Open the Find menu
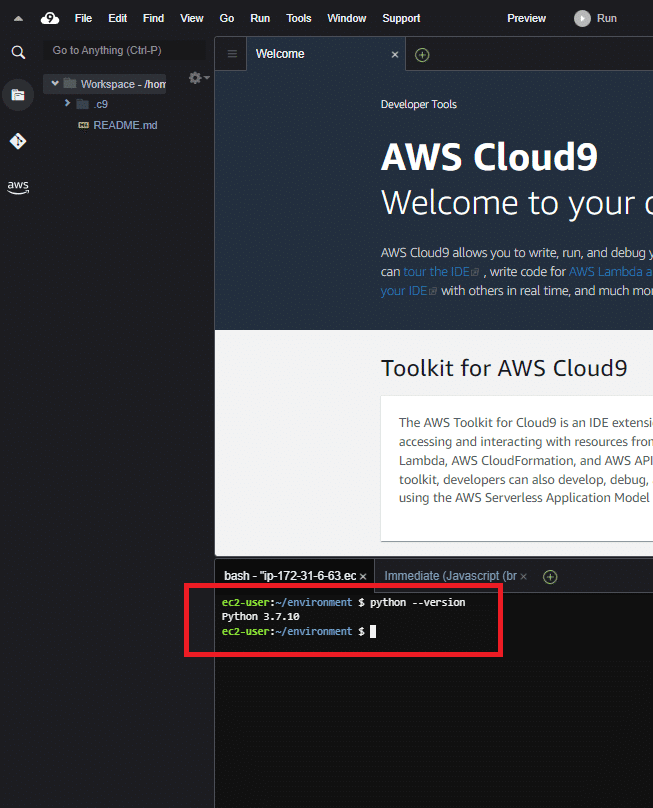The image size is (653, 808). (153, 19)
